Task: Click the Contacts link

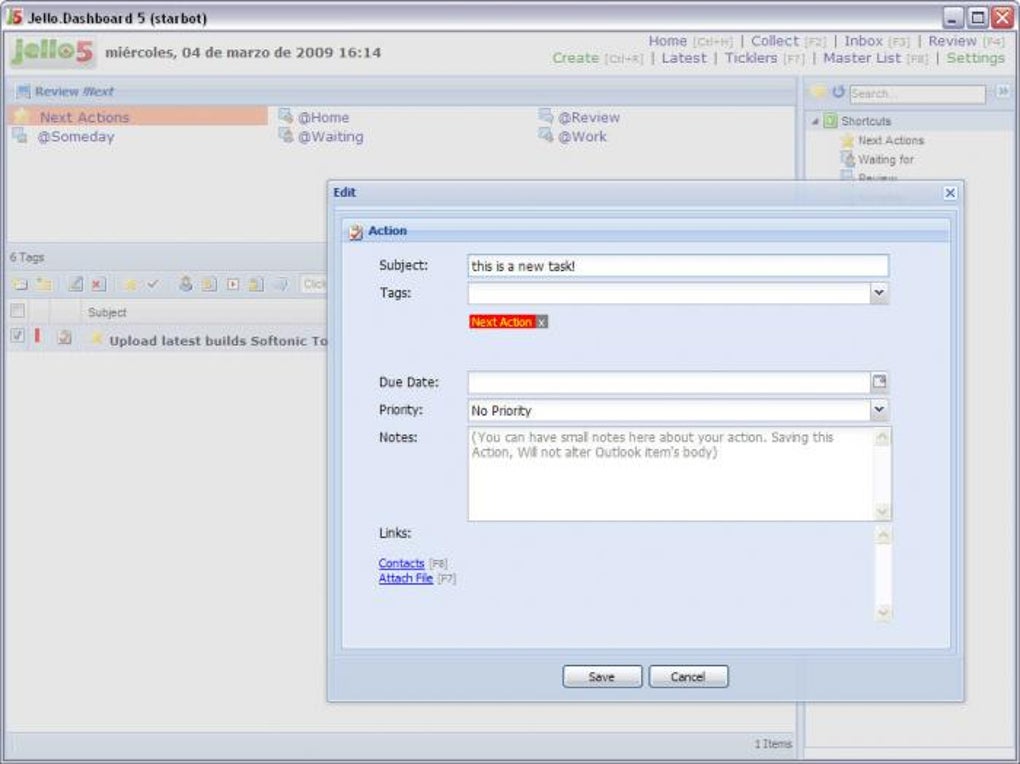Action: click(x=401, y=563)
